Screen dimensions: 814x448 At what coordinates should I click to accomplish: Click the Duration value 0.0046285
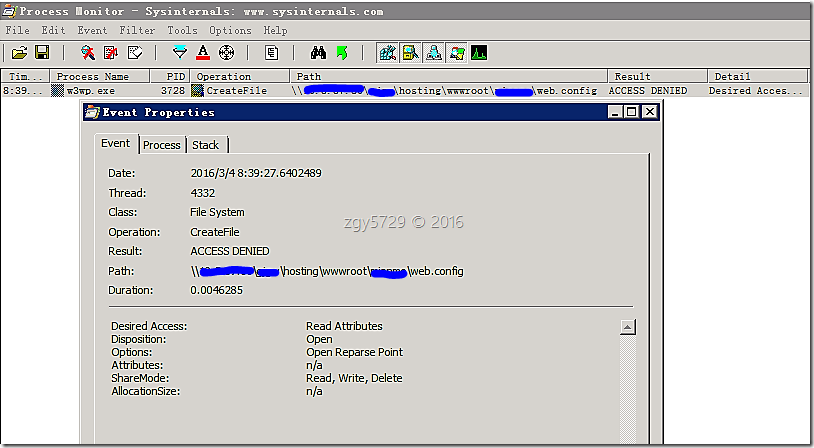pos(216,290)
